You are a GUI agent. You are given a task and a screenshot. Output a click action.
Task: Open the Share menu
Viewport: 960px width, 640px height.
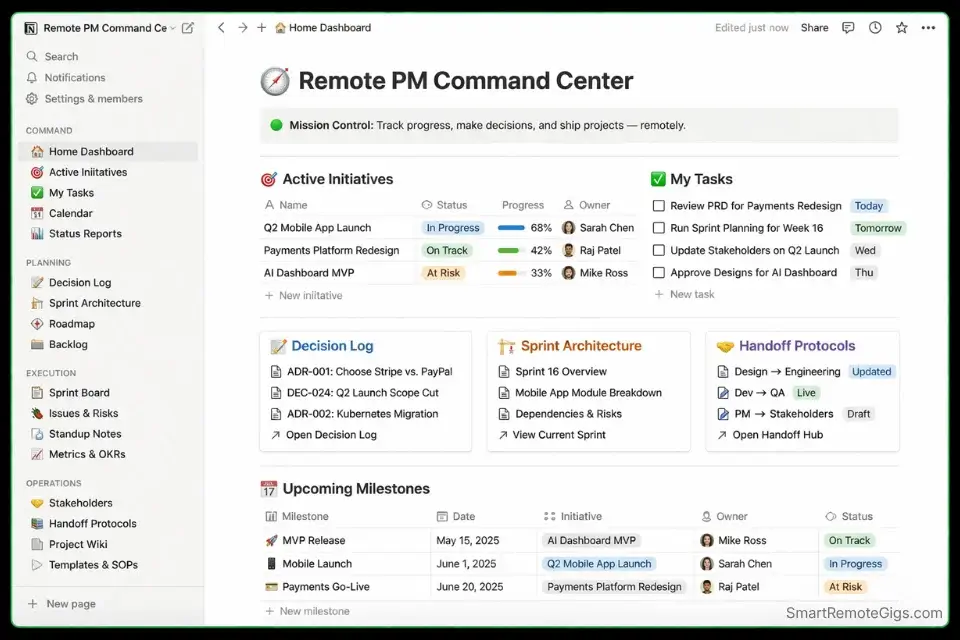click(814, 28)
